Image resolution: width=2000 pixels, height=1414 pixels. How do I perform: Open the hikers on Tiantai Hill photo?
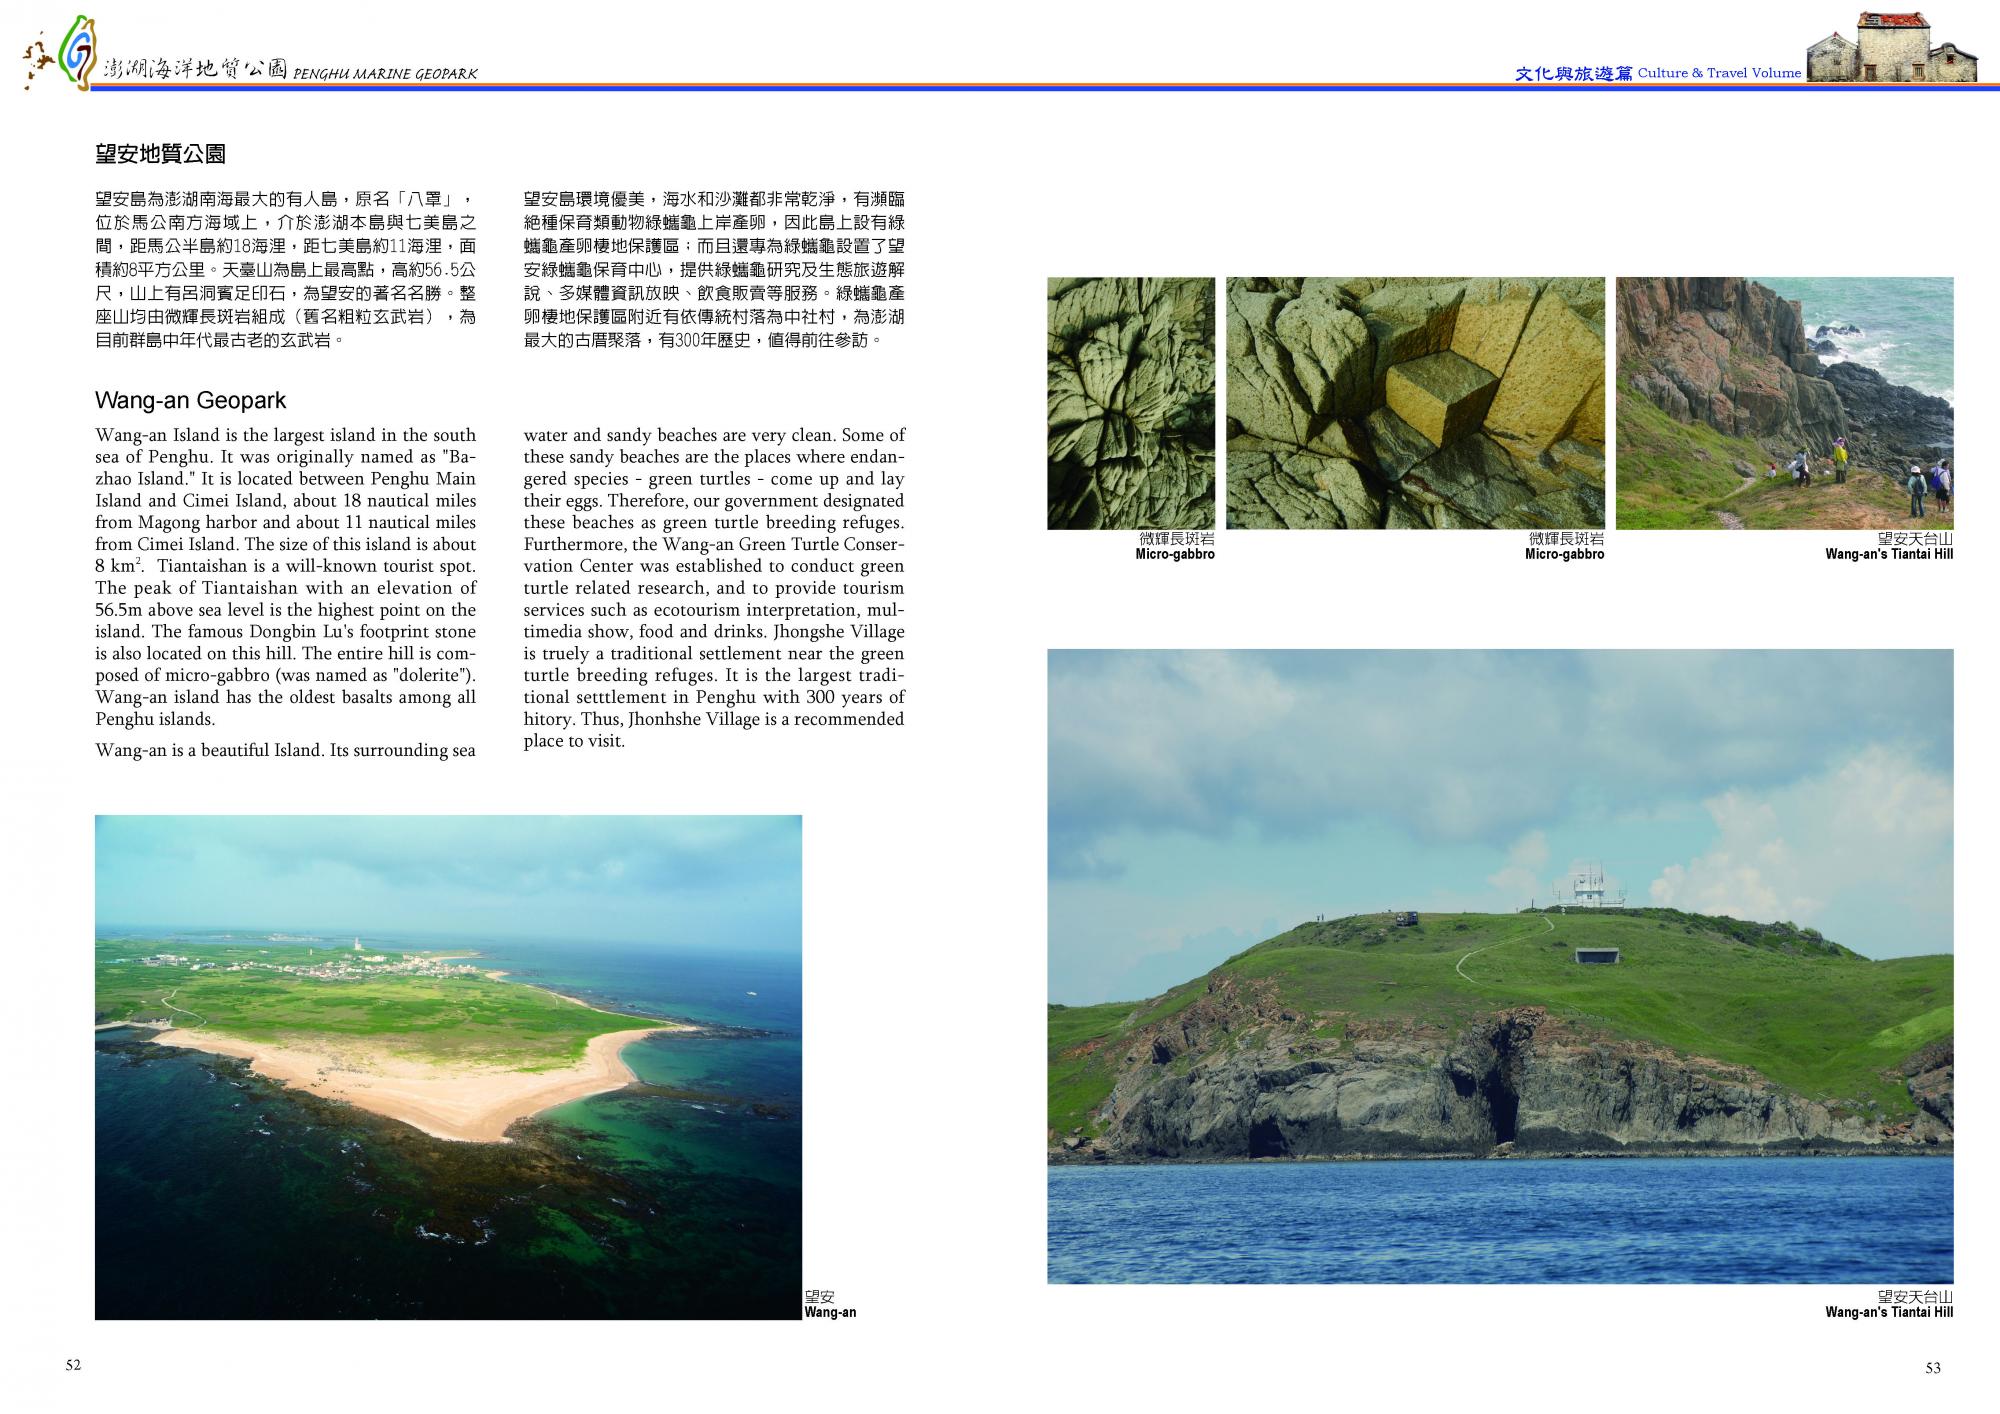click(x=1784, y=403)
